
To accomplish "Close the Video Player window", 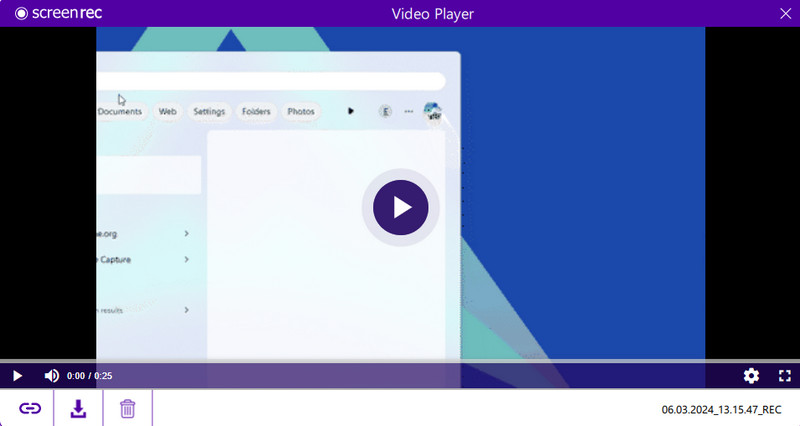I will click(786, 14).
